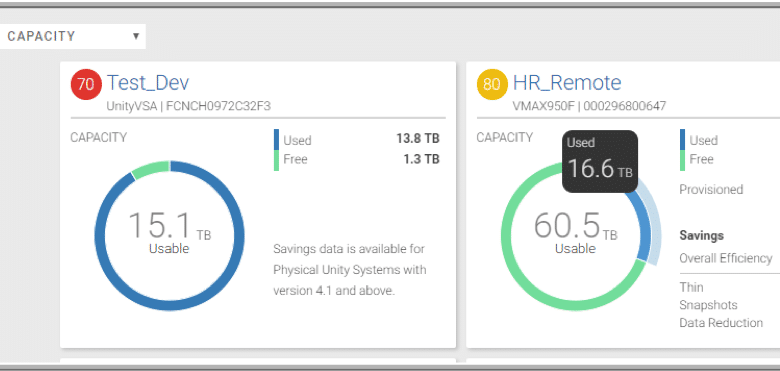
Task: Click the Data Reduction savings row
Action: tap(721, 323)
